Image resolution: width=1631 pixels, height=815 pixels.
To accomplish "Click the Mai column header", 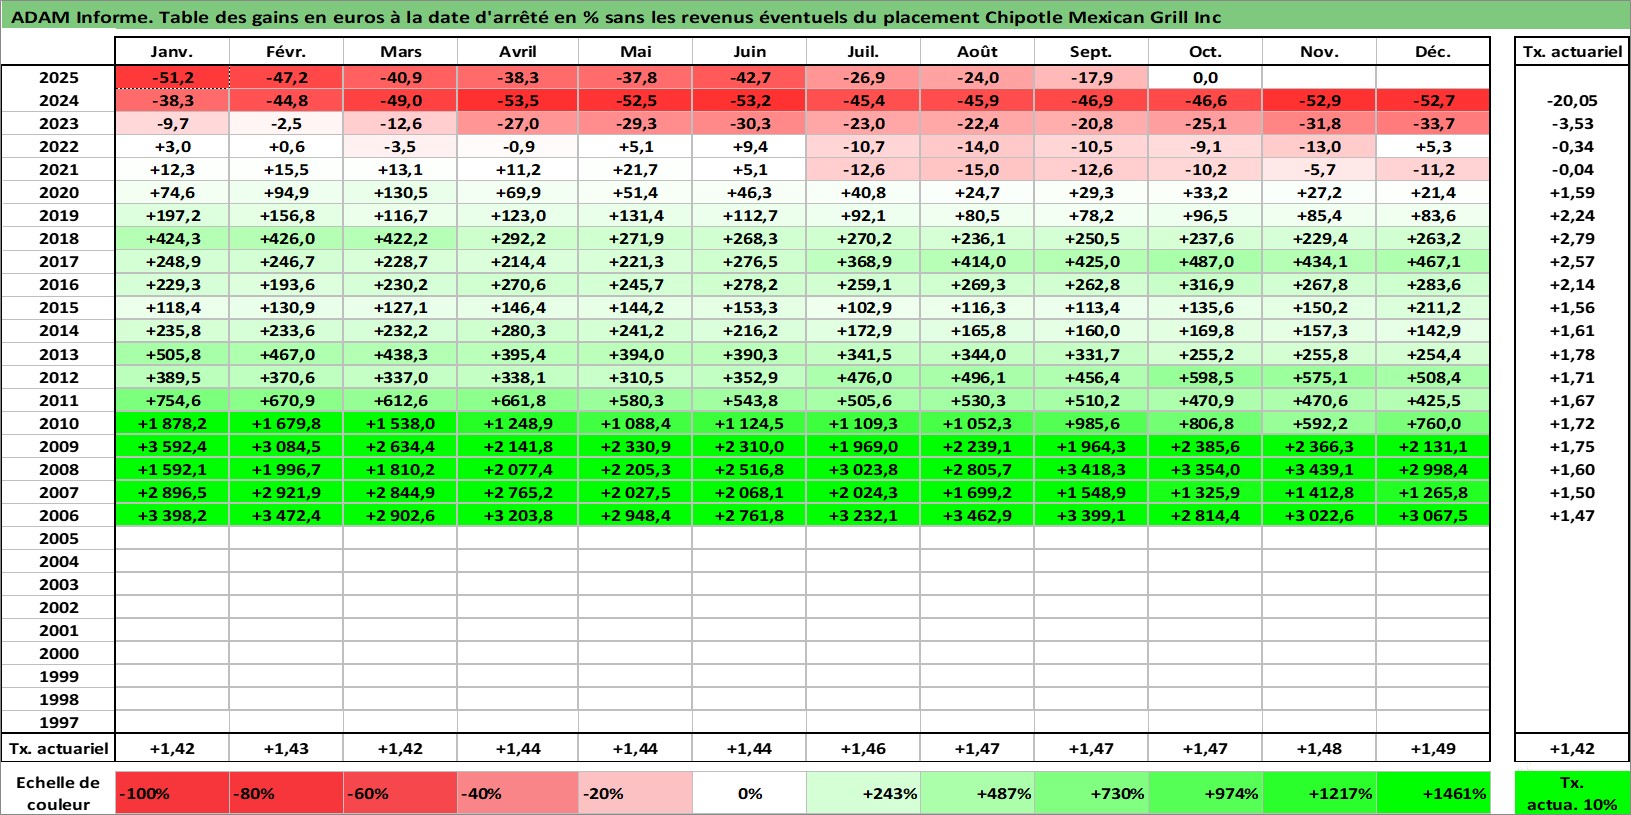I will click(x=635, y=52).
